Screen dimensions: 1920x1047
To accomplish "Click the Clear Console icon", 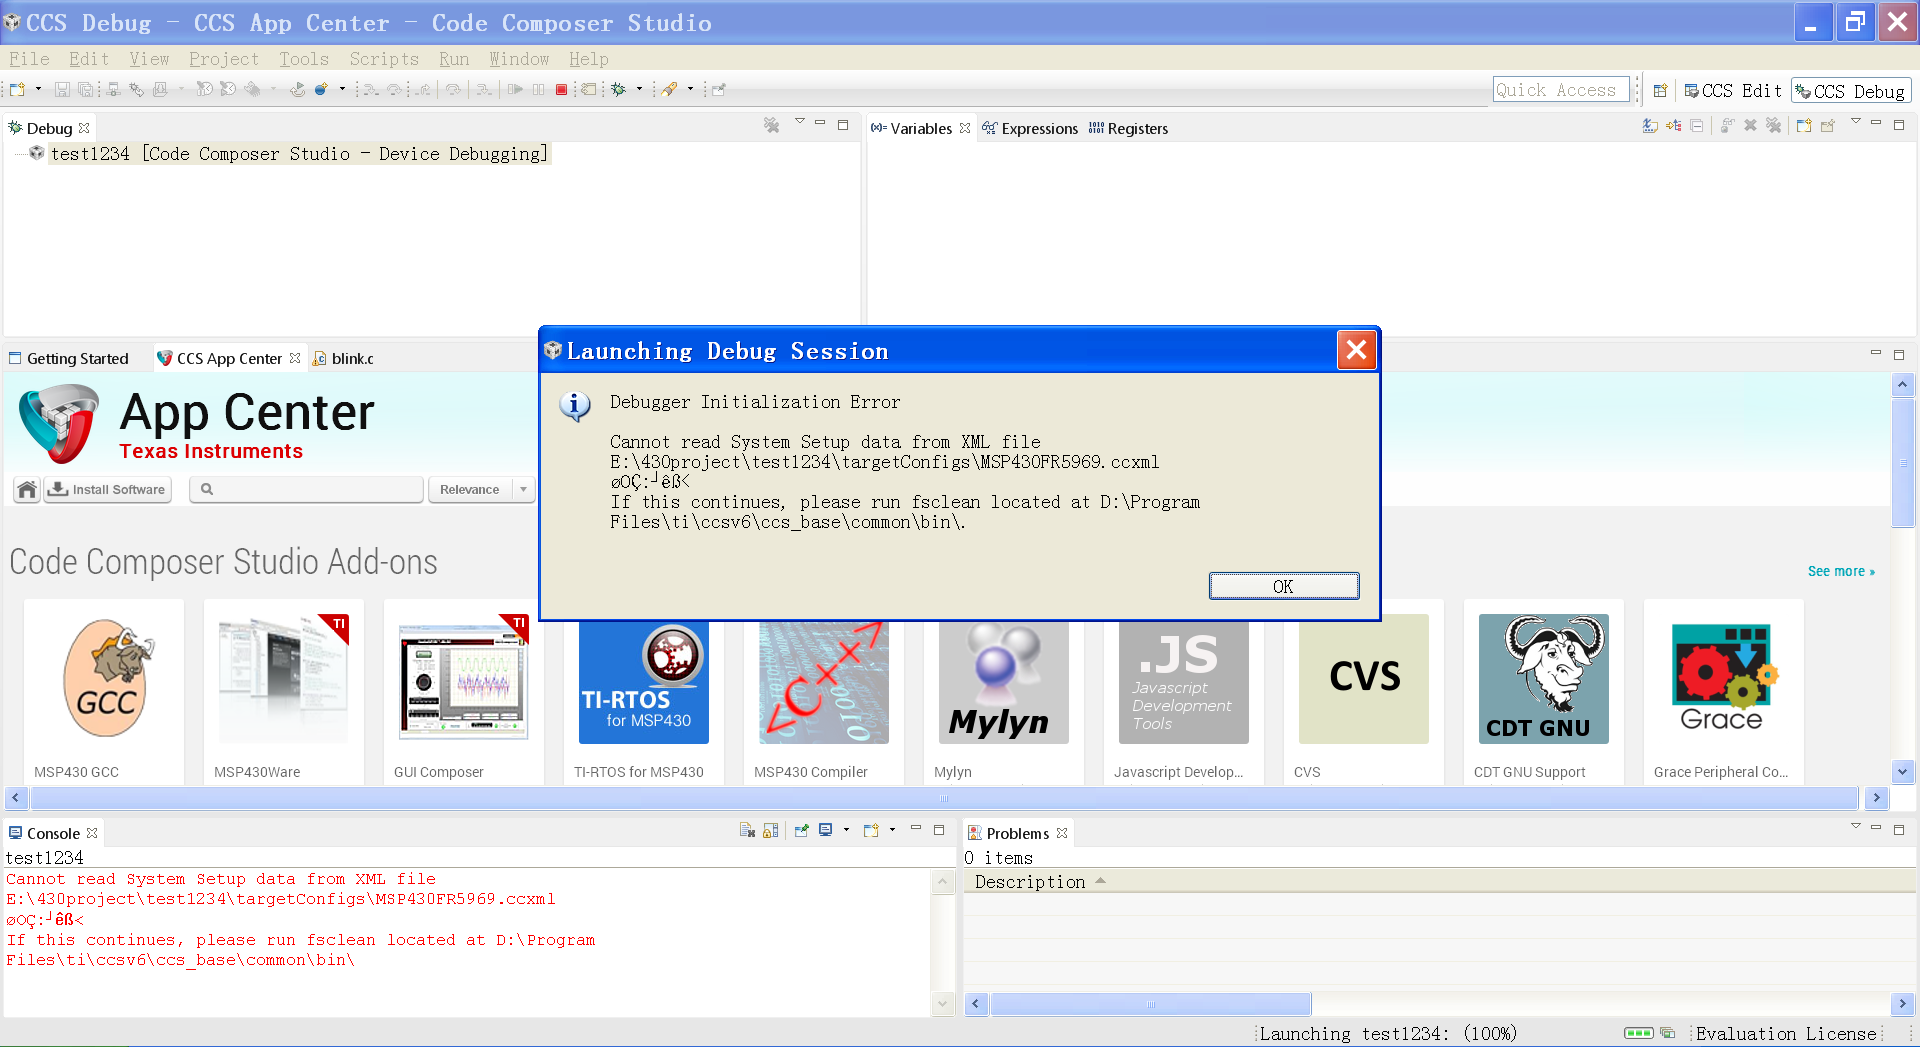I will pyautogui.click(x=747, y=830).
